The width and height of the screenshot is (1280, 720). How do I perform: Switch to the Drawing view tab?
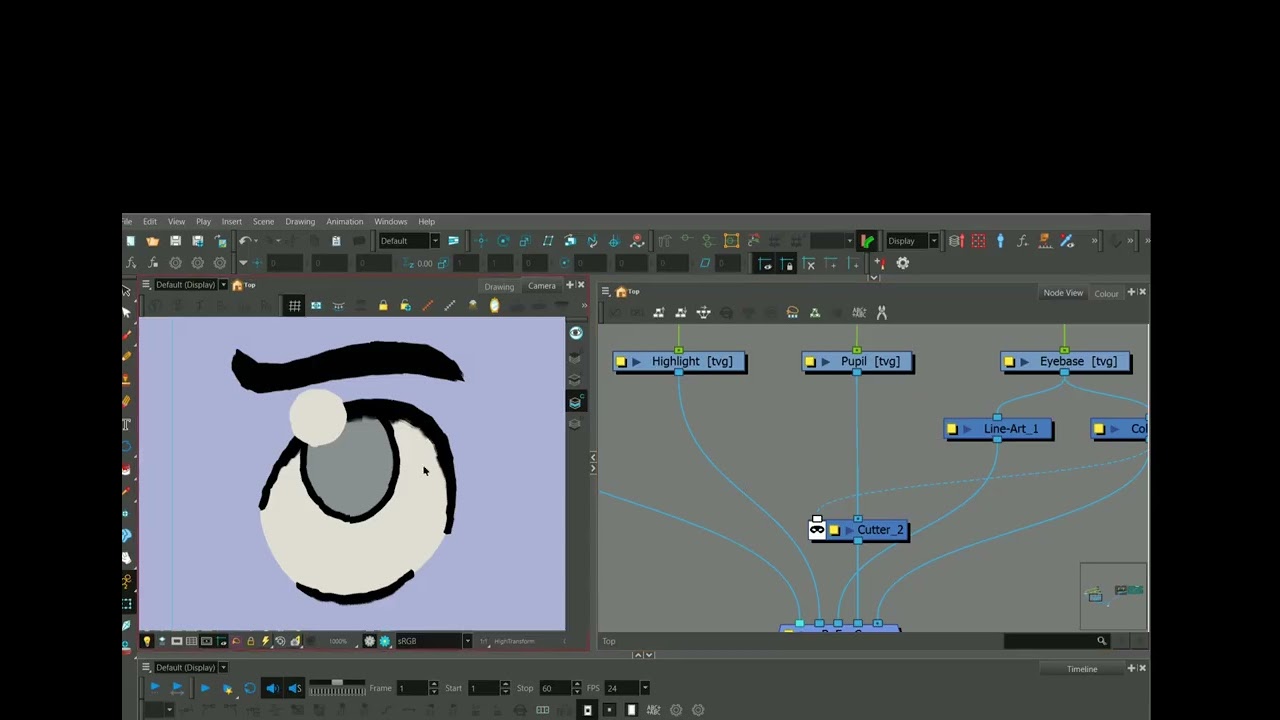(x=499, y=287)
